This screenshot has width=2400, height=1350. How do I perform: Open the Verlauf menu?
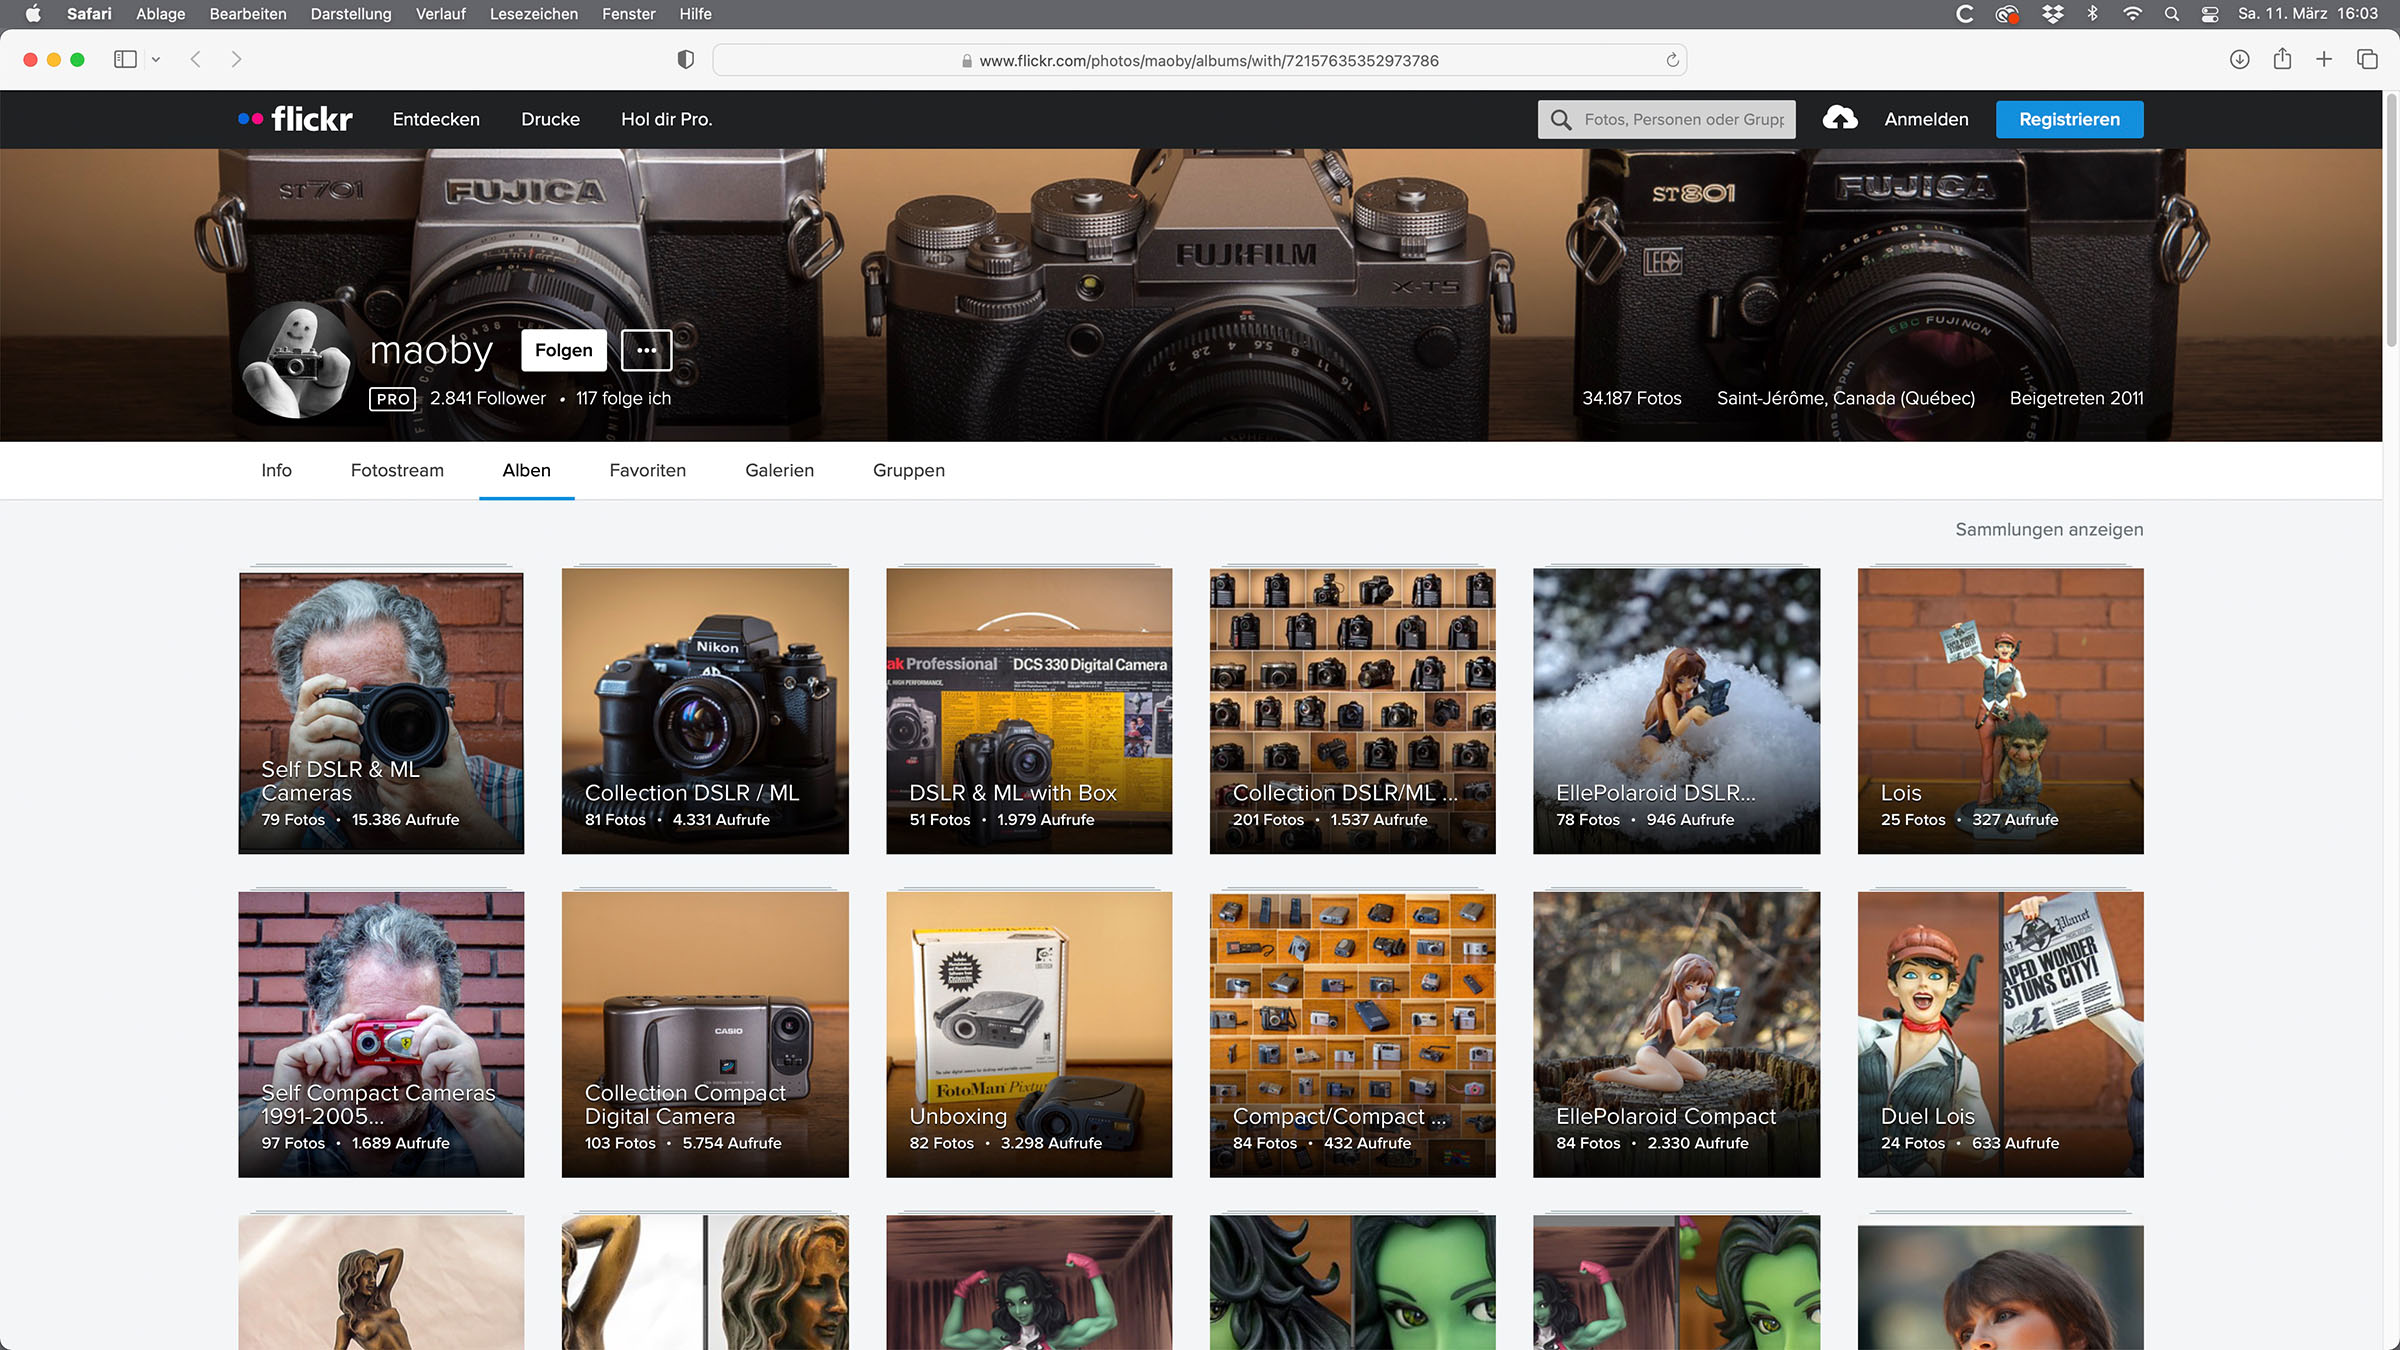tap(441, 14)
